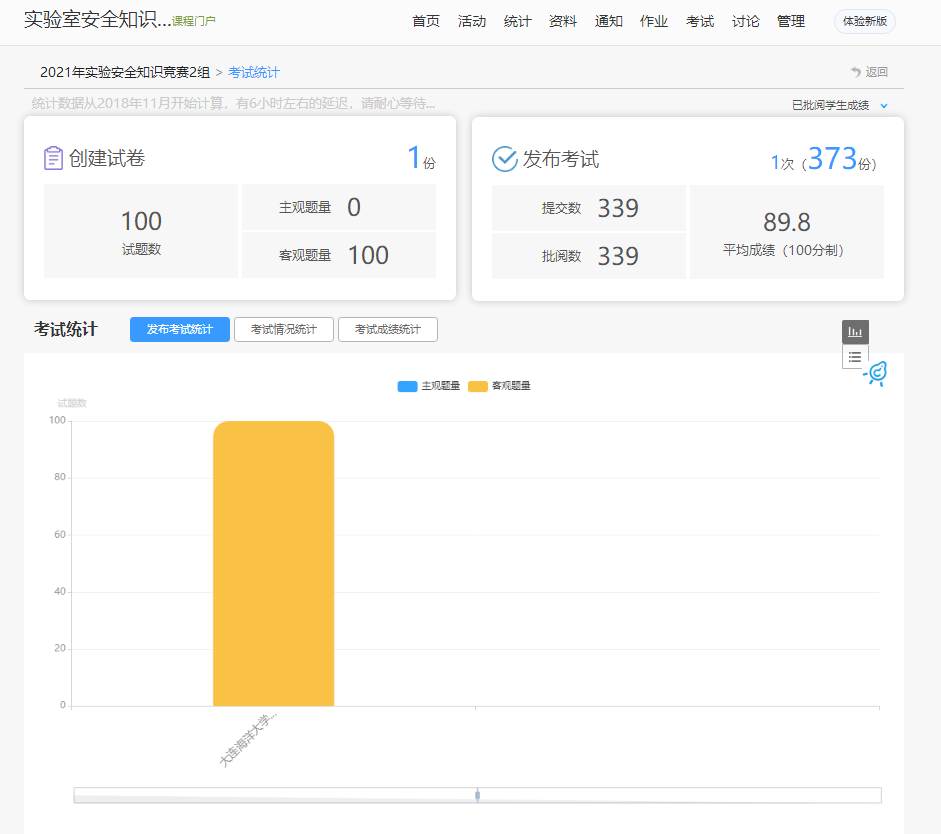Switch to list view icon
Image resolution: width=941 pixels, height=834 pixels.
(855, 357)
